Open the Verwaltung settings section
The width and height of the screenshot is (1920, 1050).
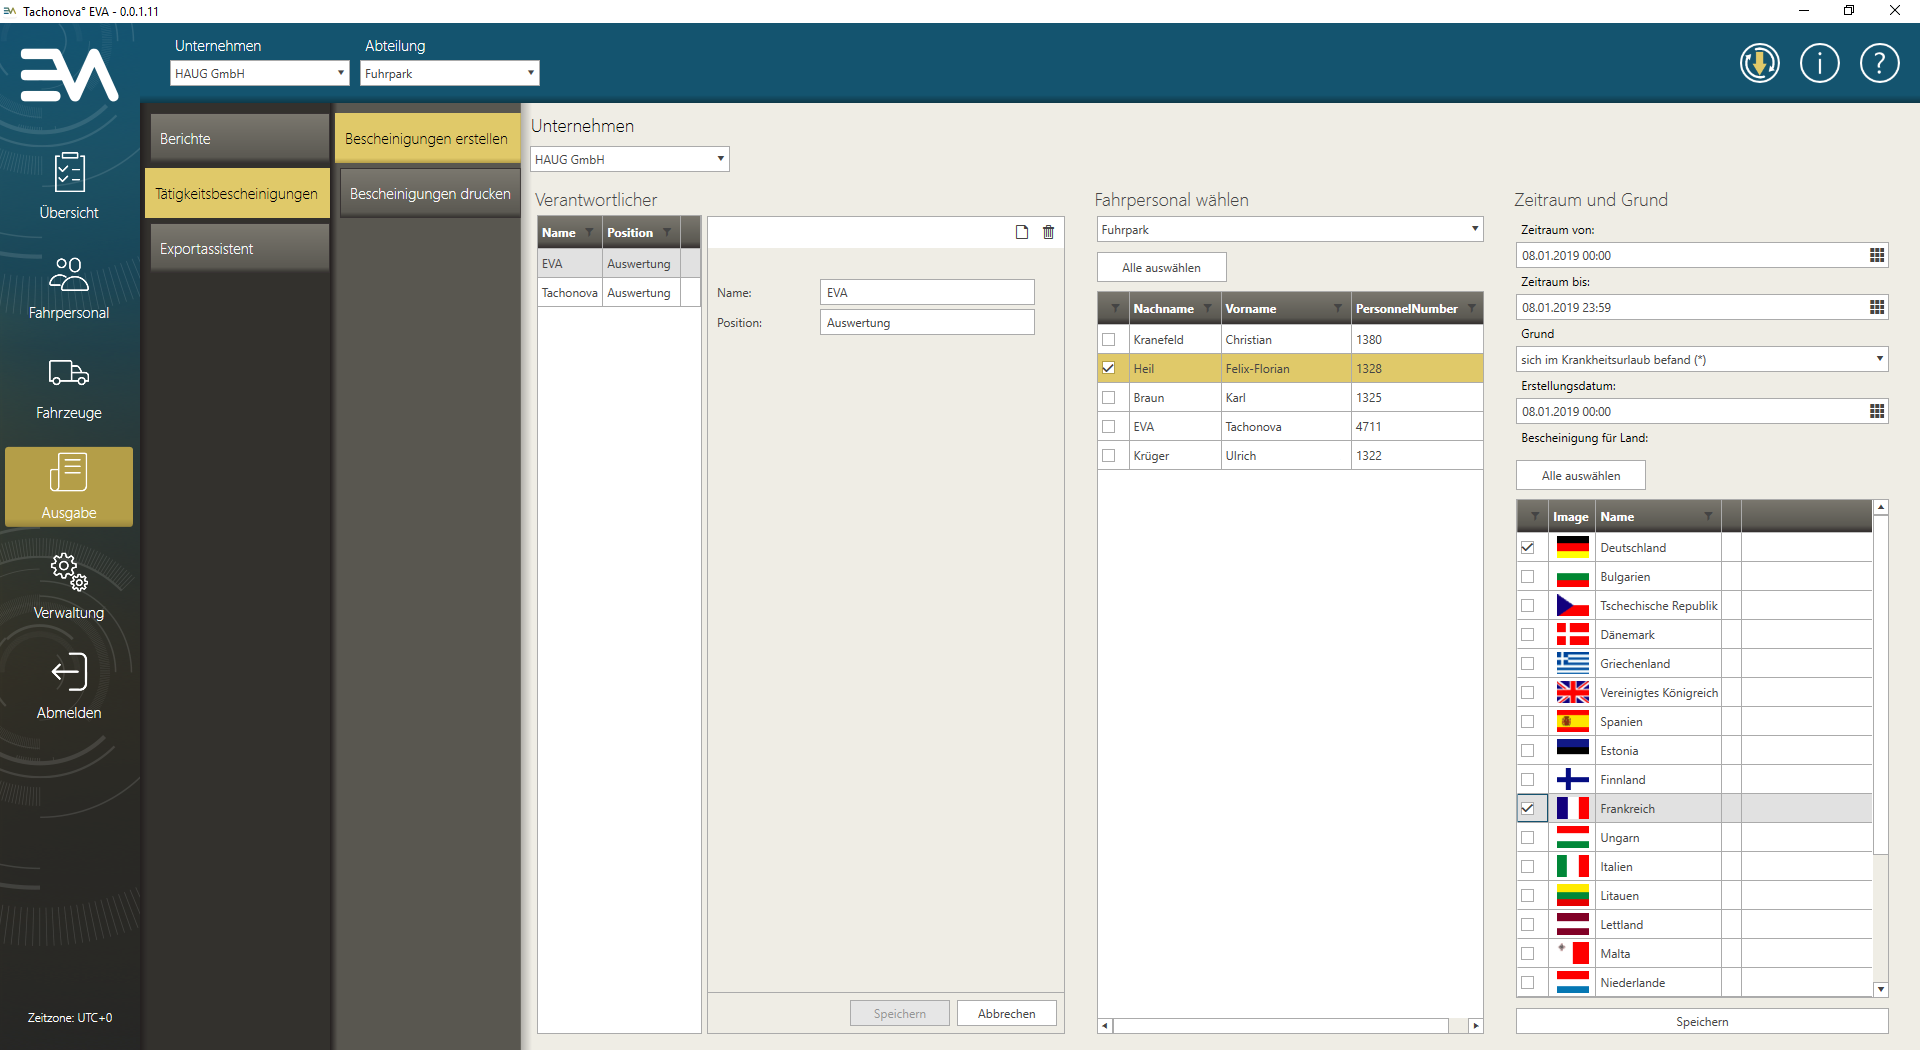click(x=69, y=586)
